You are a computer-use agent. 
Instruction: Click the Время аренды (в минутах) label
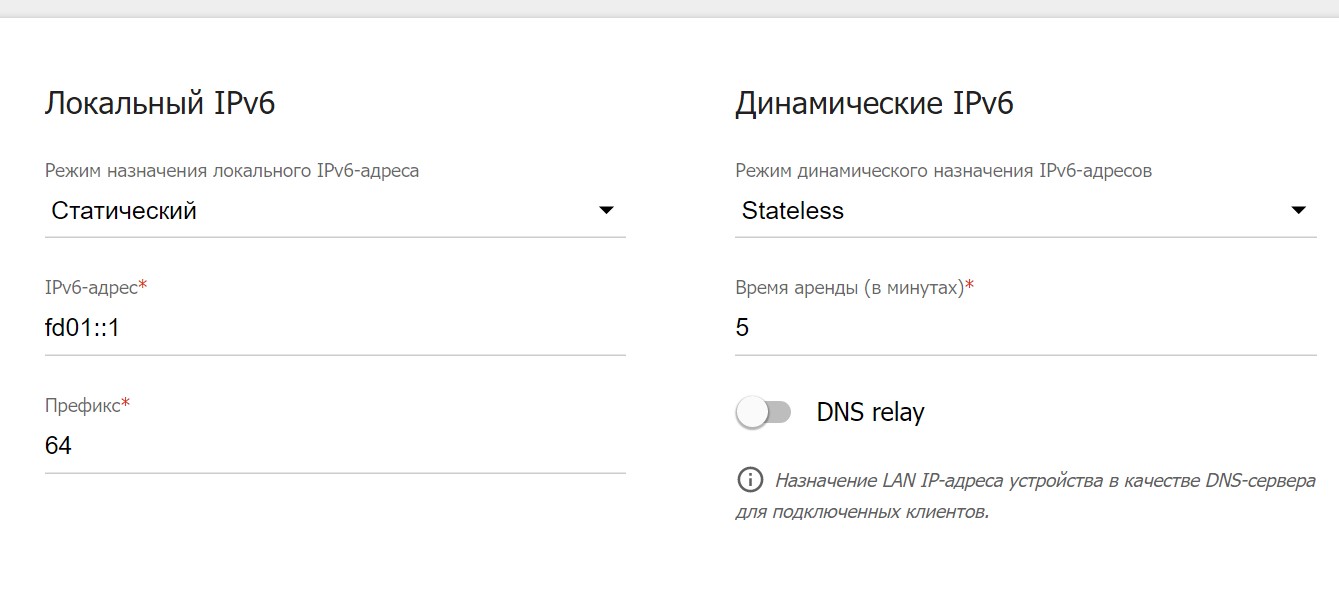pos(849,288)
